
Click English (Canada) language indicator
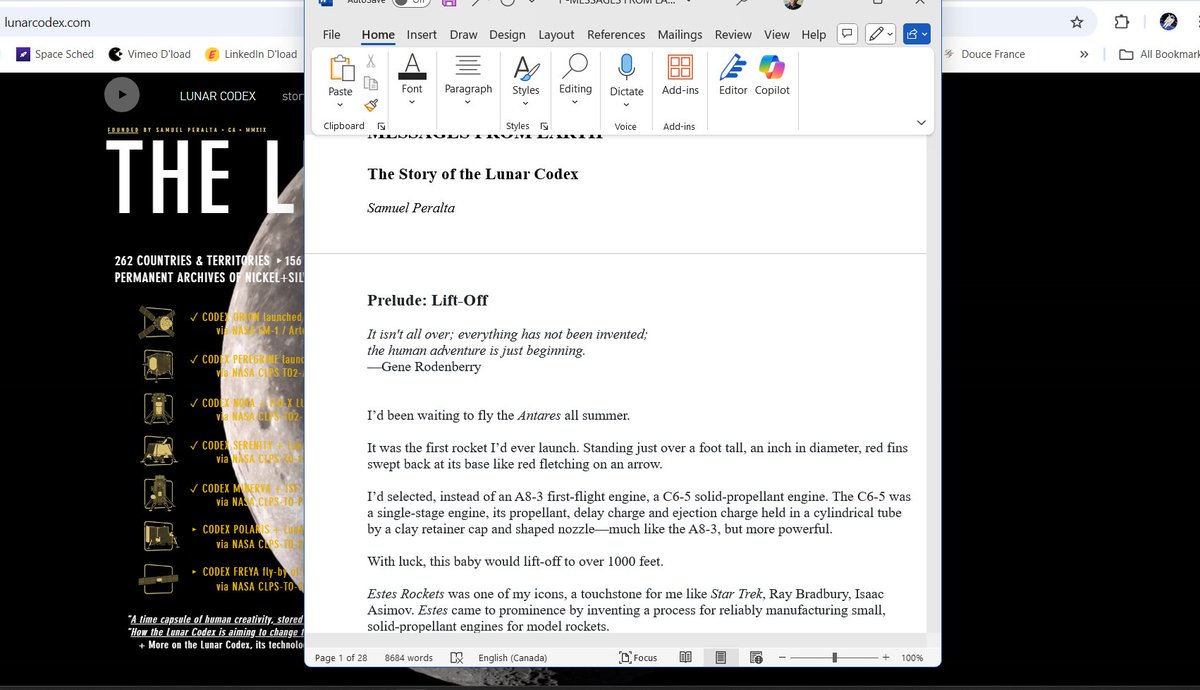(x=512, y=657)
